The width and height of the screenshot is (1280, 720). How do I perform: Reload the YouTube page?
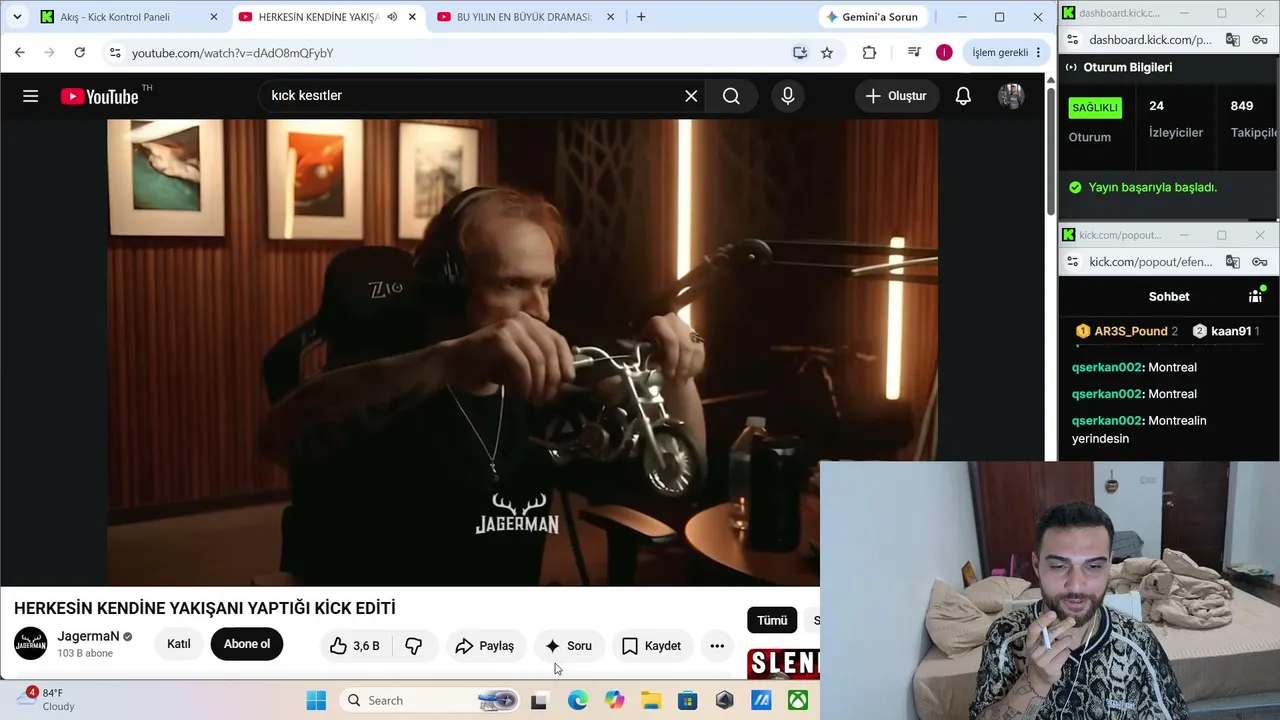click(80, 52)
